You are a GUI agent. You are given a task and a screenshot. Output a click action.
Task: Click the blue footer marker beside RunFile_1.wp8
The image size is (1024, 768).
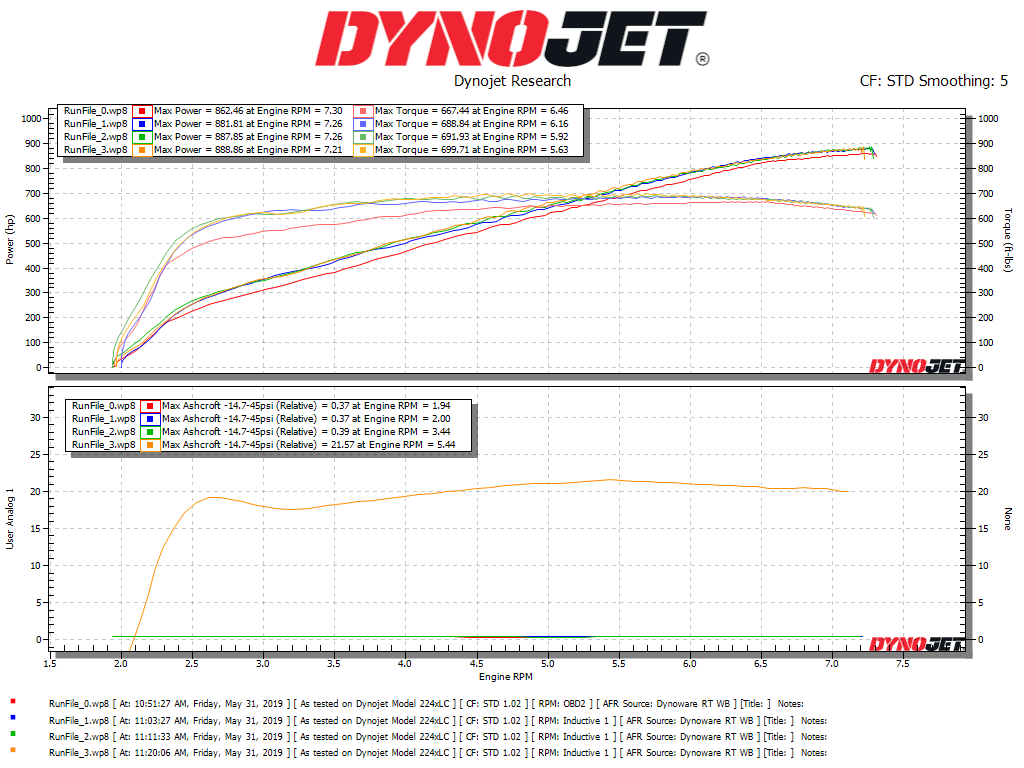tap(12, 718)
